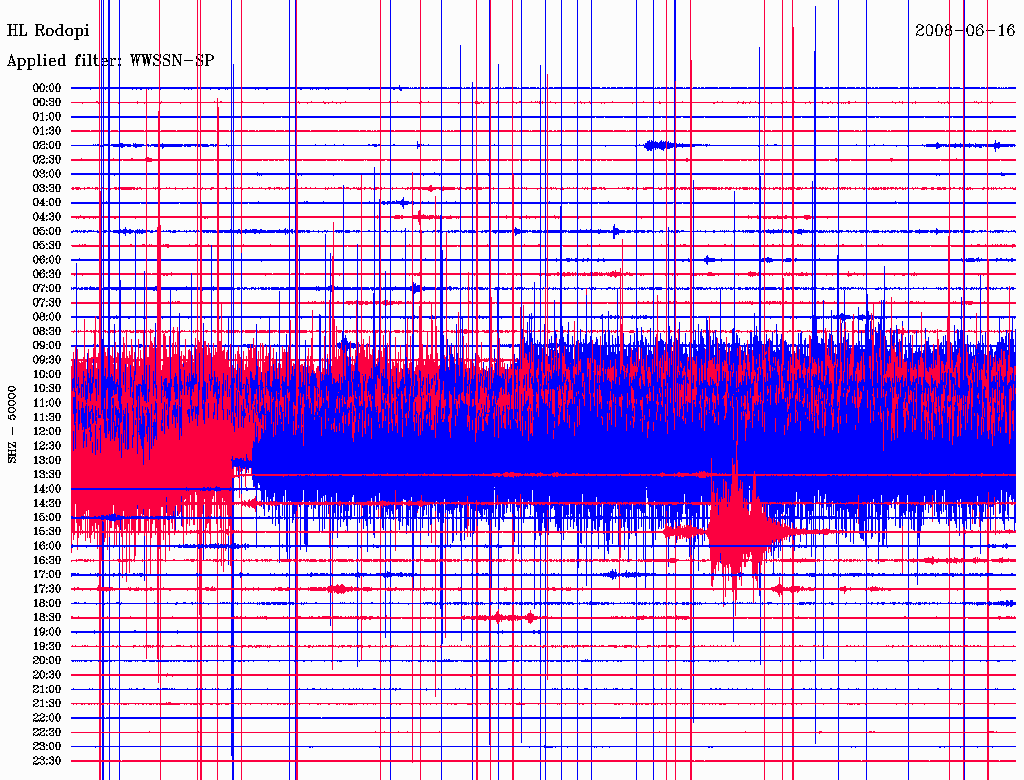
Task: Click the 'Applied filter: WWSSN-SP' label
Action: 110,61
